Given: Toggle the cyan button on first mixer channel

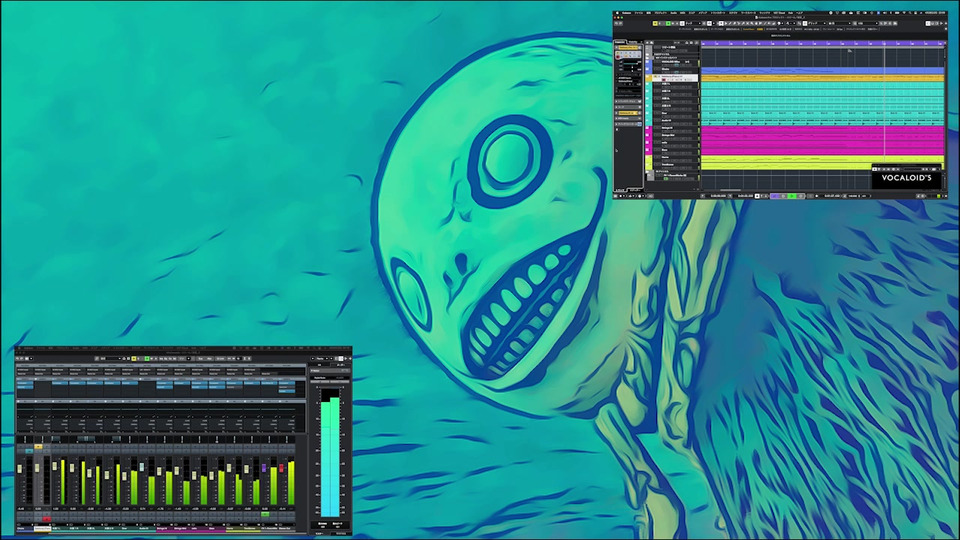Looking at the screenshot, I should tap(29, 451).
